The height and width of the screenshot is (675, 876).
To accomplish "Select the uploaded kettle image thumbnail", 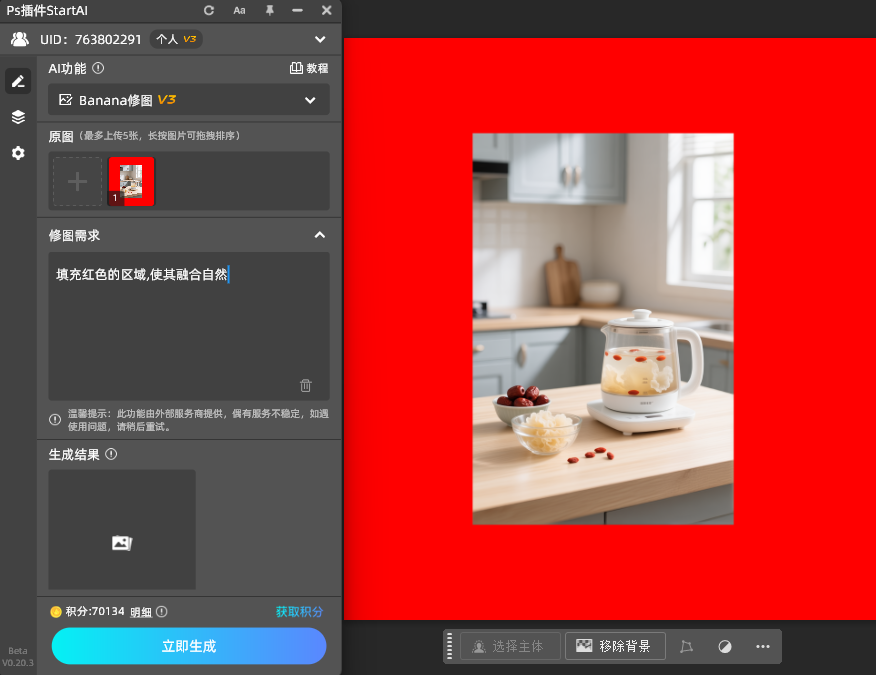I will [131, 181].
